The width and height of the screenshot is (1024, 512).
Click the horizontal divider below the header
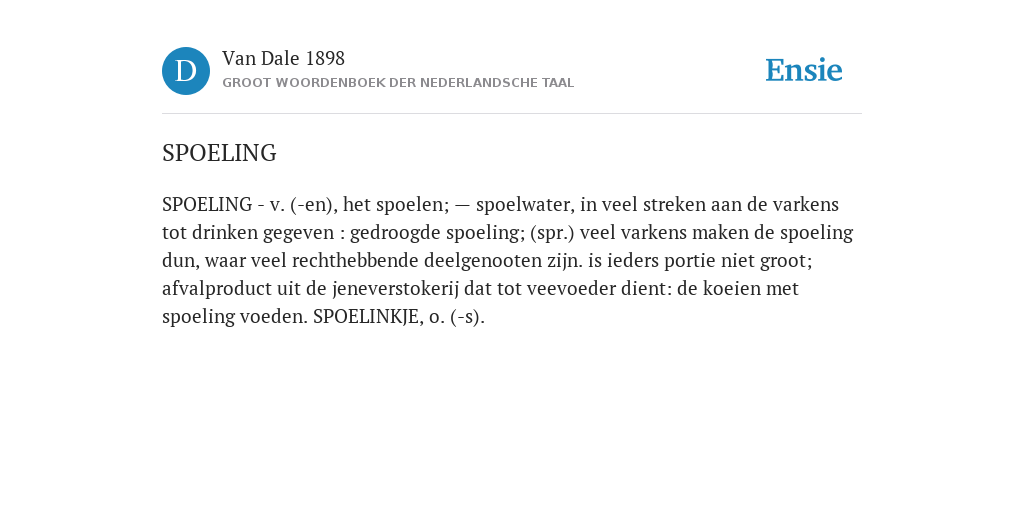coord(512,114)
